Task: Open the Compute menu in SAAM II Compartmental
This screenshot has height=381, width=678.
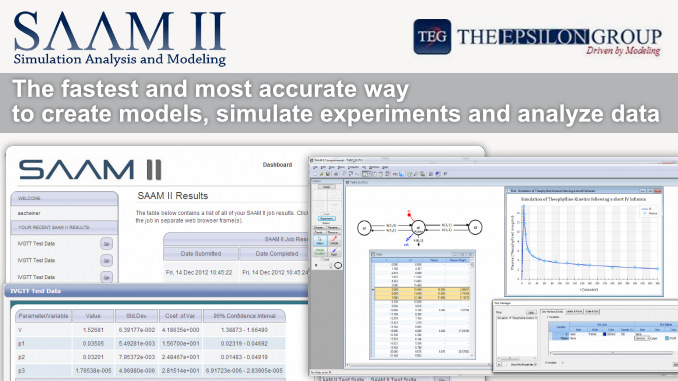Action: click(x=353, y=167)
